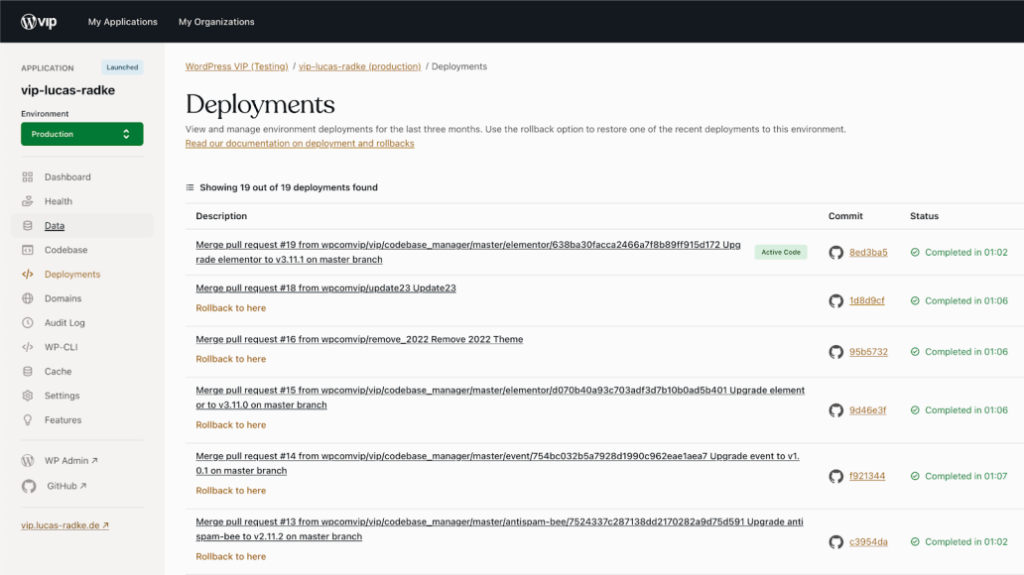This screenshot has width=1024, height=575.
Task: Click the Launched status badge
Action: 122,67
